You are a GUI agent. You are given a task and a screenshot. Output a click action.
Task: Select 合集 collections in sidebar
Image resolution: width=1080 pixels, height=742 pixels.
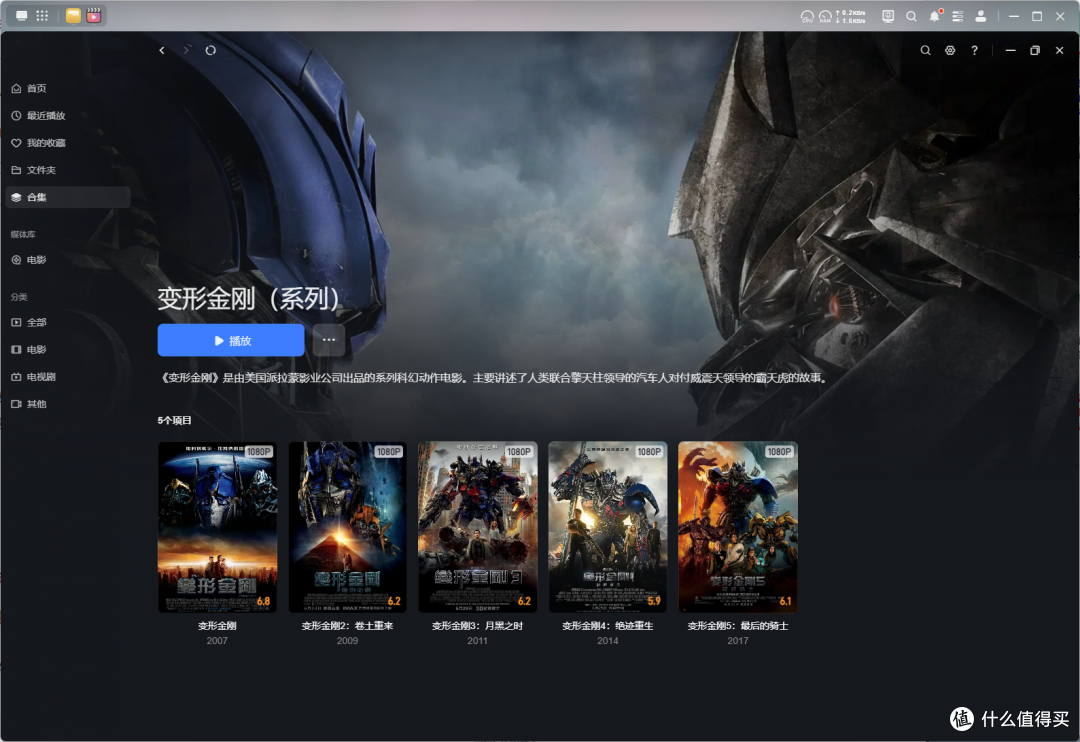click(x=68, y=197)
